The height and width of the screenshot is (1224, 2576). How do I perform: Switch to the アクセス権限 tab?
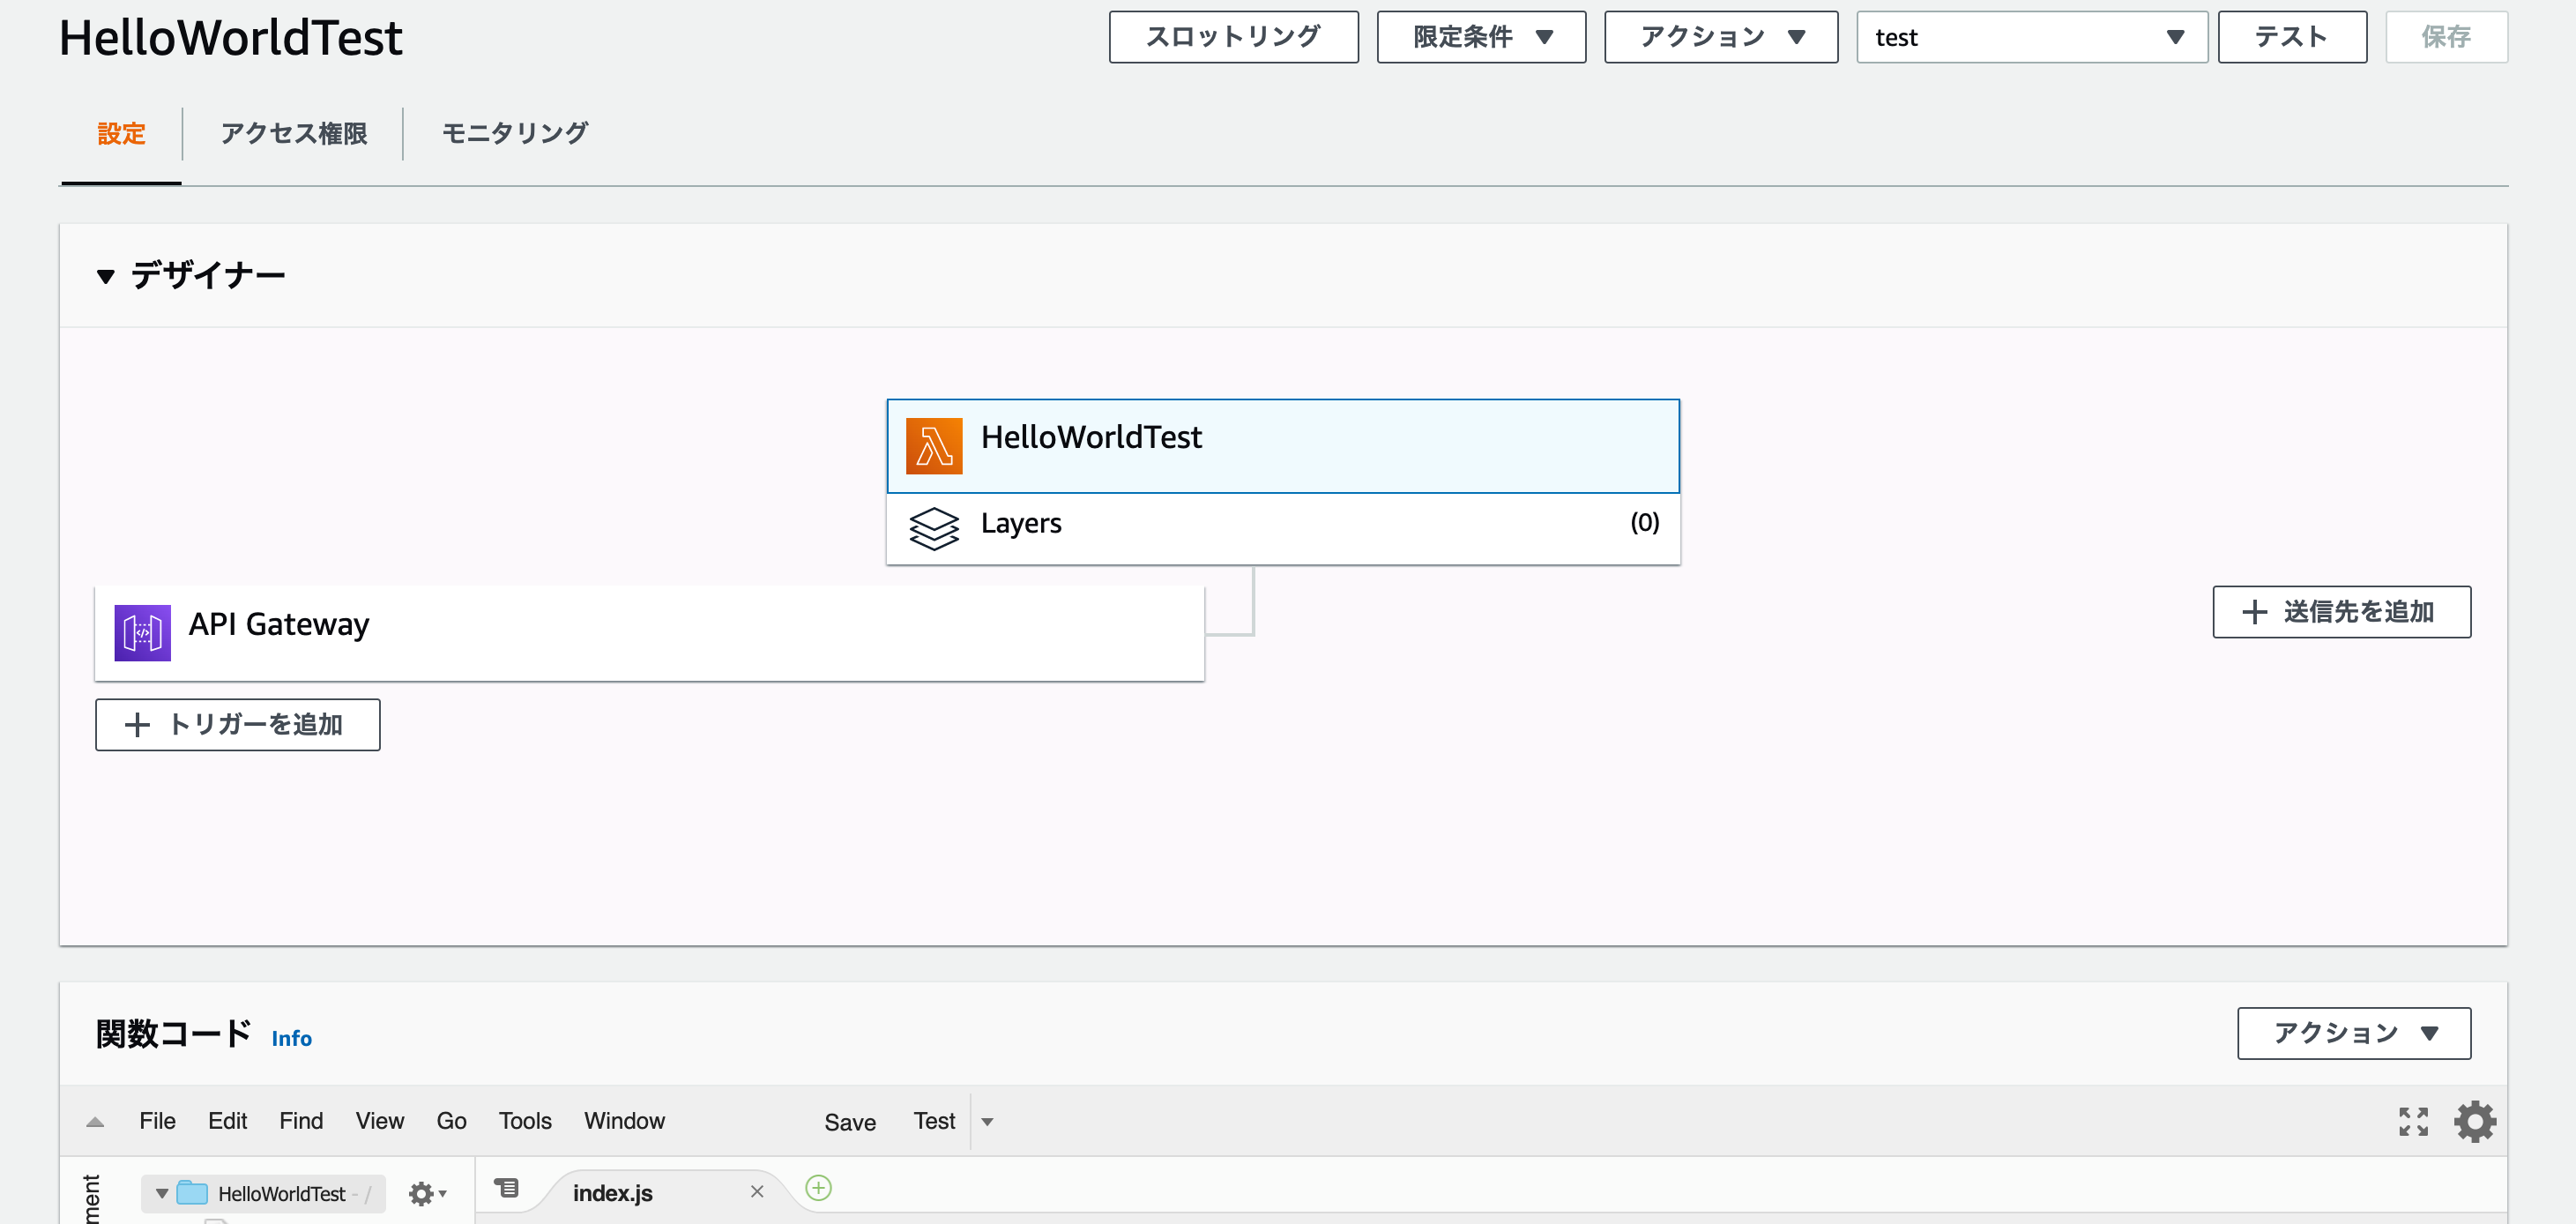tap(293, 133)
